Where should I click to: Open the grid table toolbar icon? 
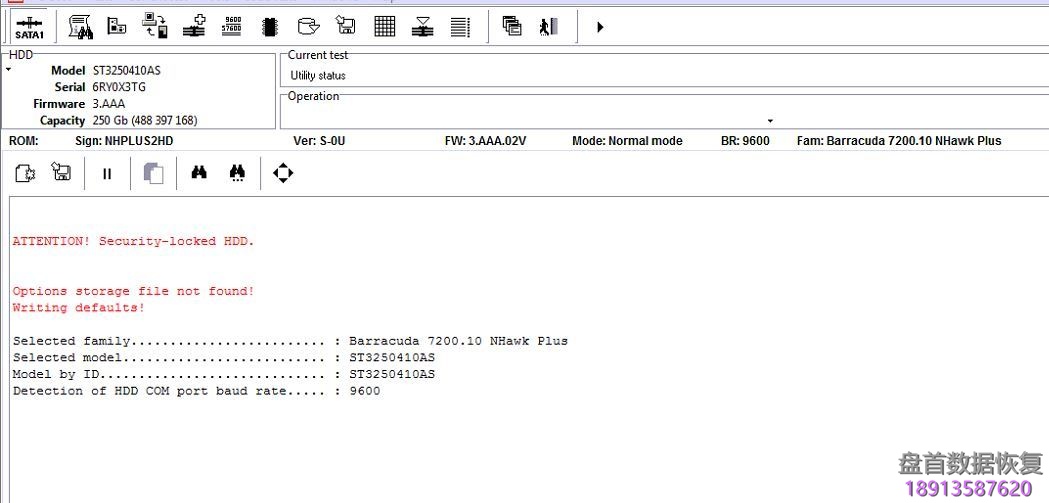[385, 27]
